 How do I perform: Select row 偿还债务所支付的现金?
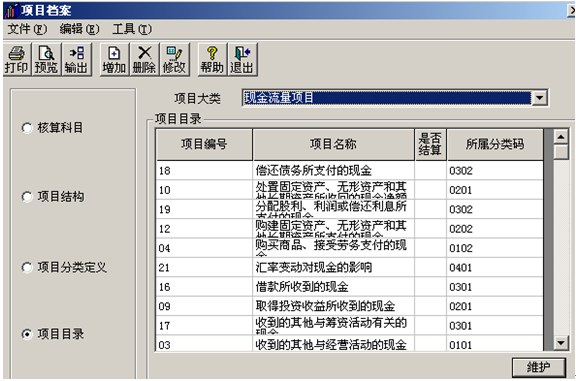coord(350,170)
